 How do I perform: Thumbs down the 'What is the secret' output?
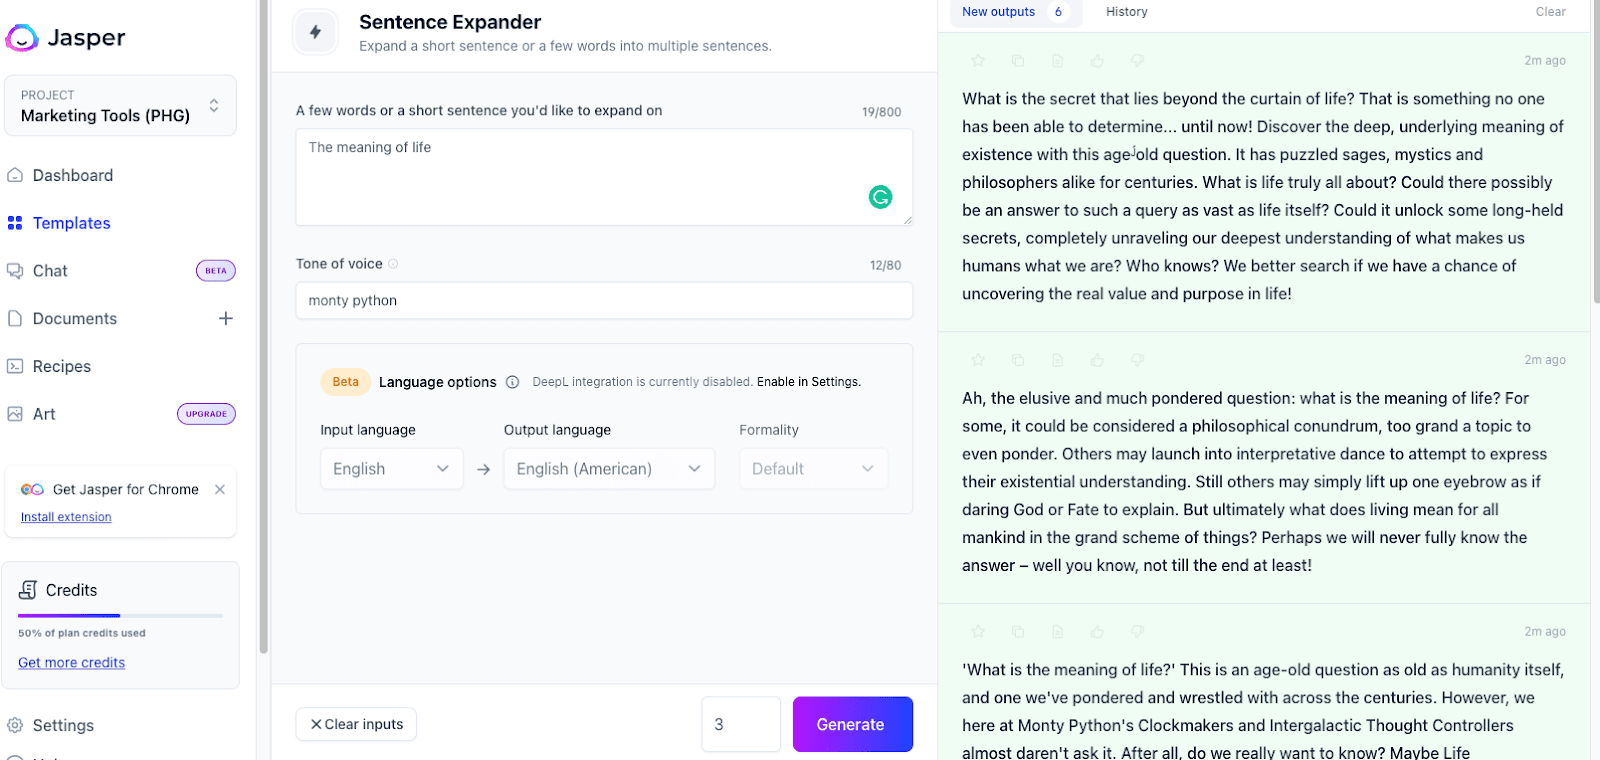[1137, 61]
